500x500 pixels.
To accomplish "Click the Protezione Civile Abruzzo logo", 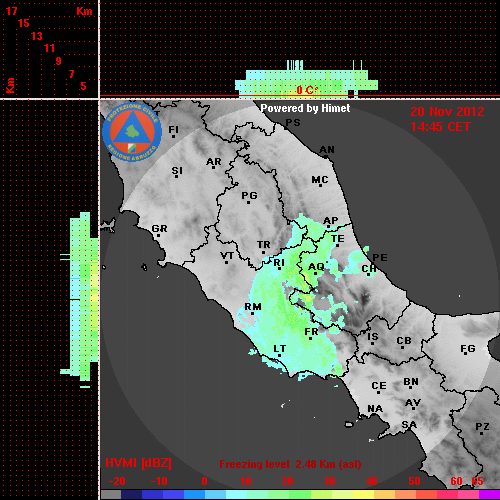I will click(132, 132).
